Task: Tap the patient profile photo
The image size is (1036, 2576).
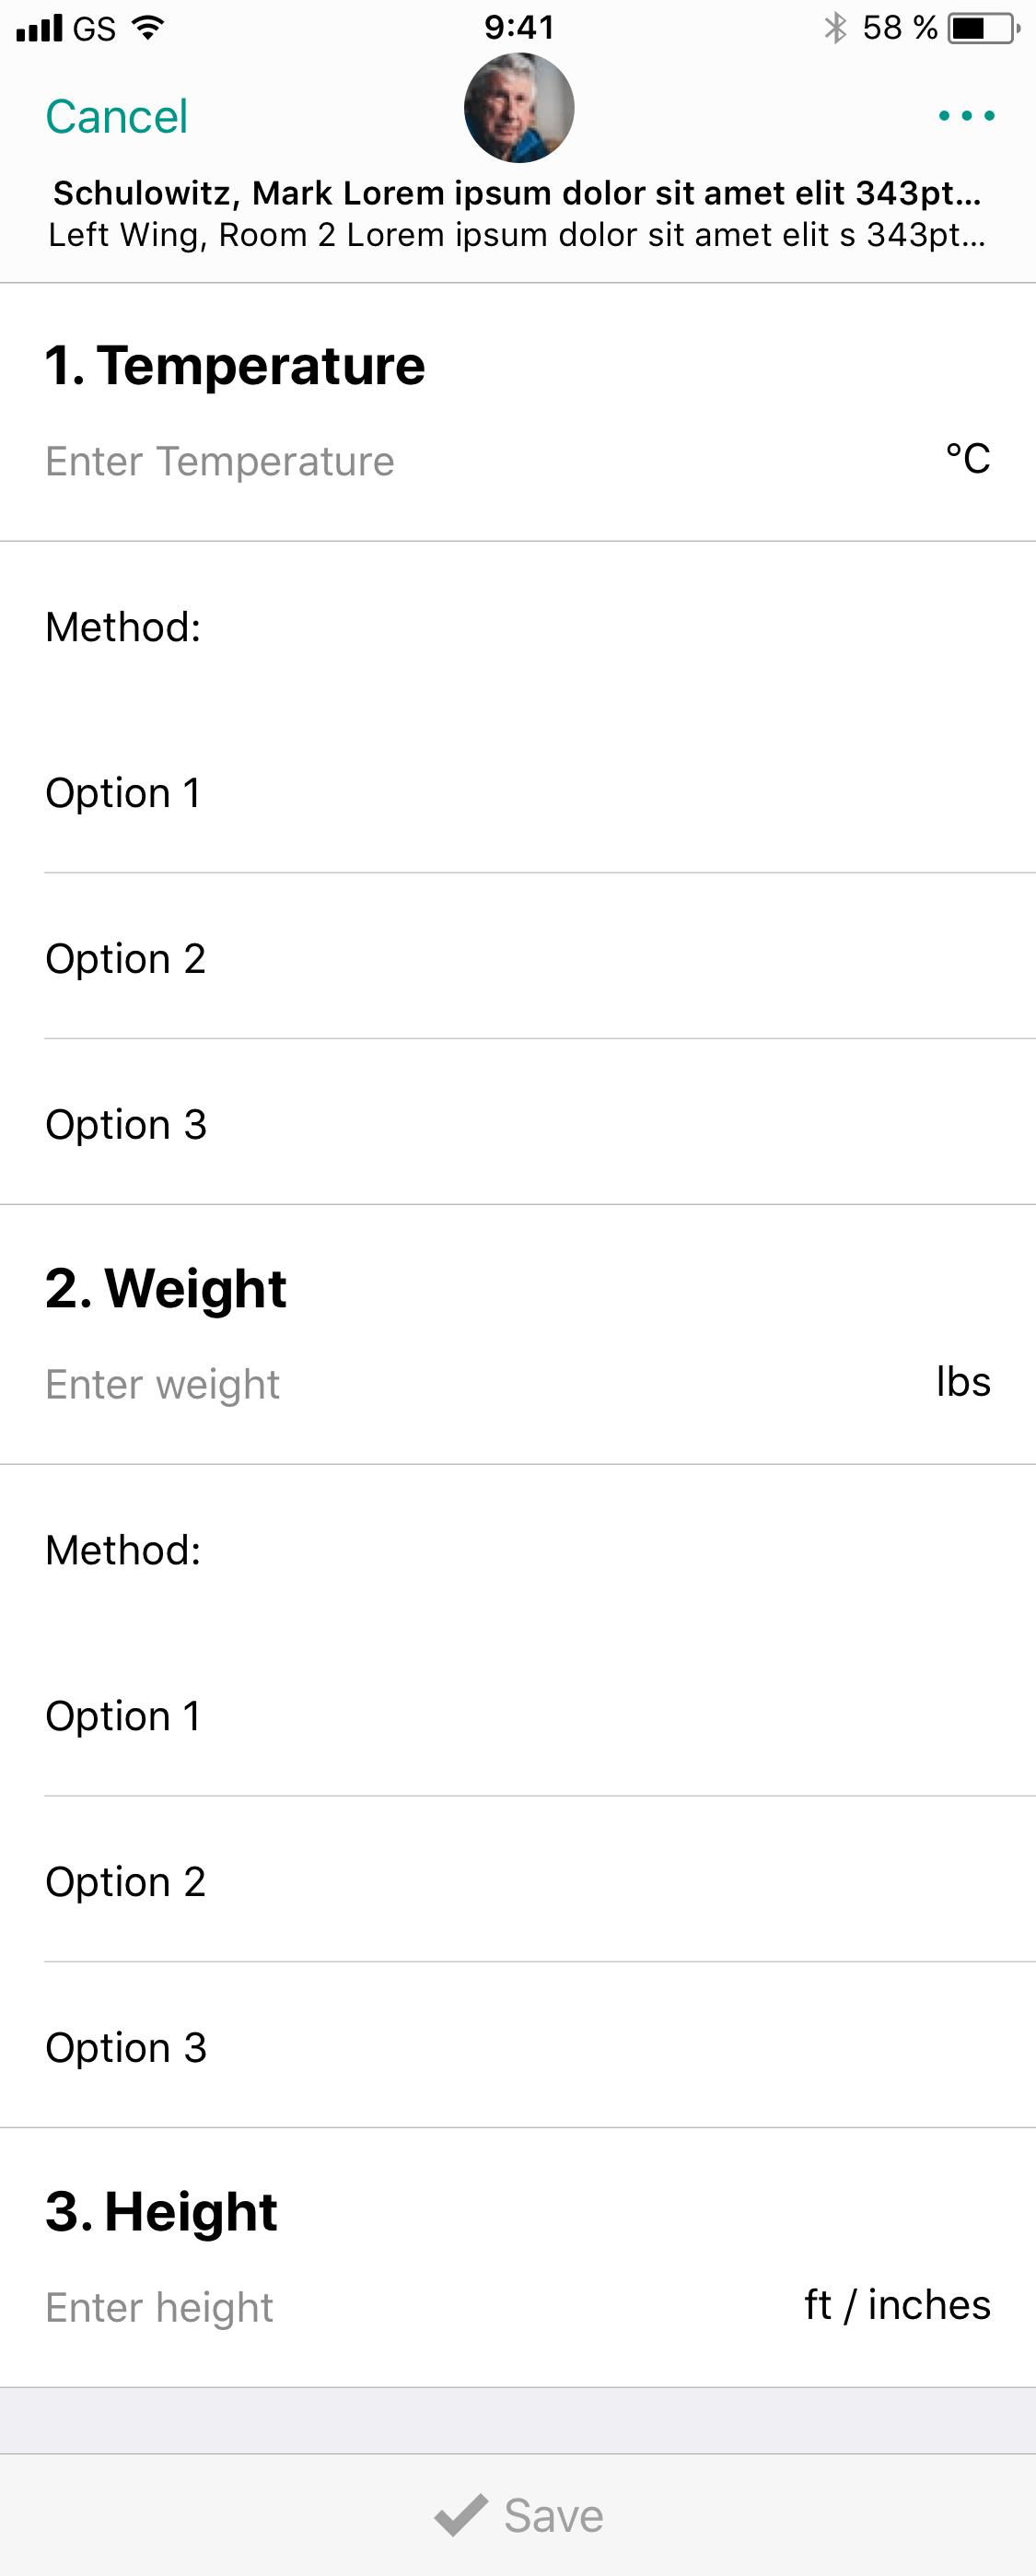Action: [519, 108]
